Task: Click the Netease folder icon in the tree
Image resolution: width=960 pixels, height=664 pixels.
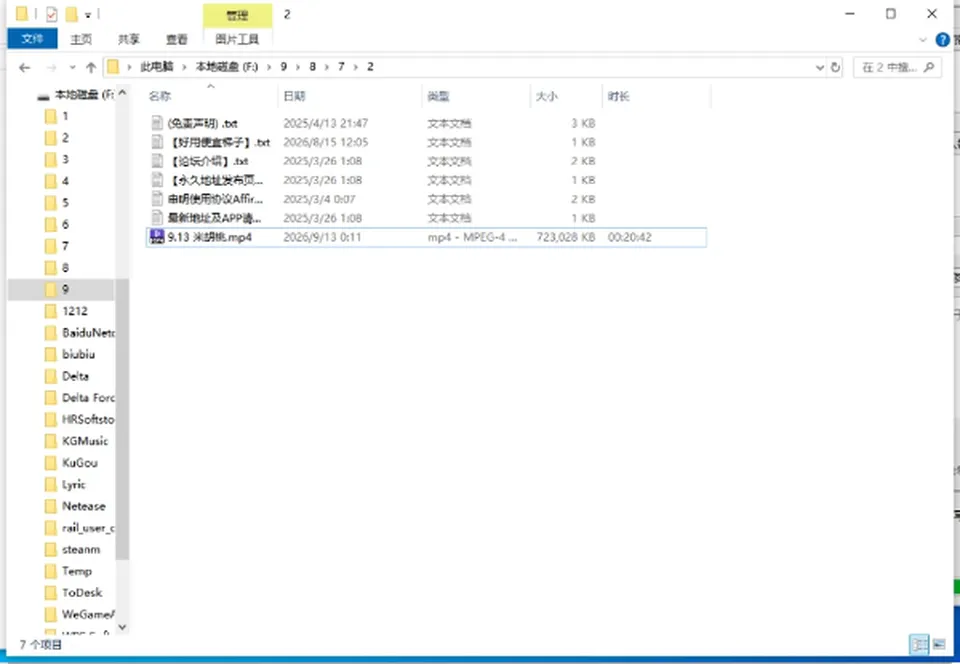Action: [x=51, y=506]
